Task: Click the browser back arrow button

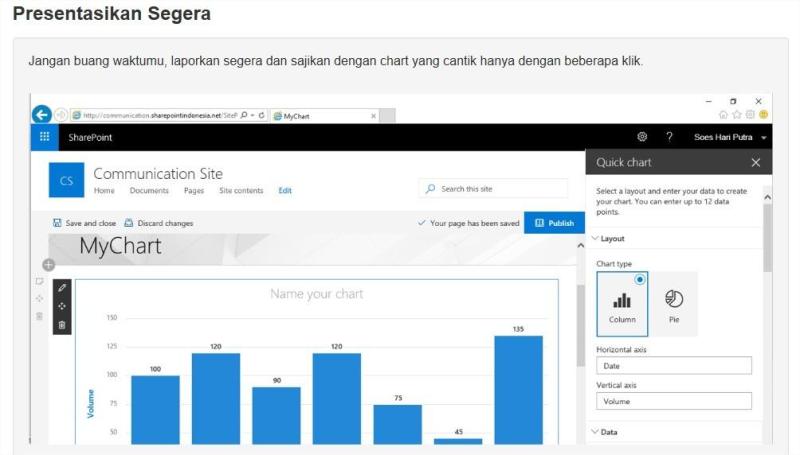Action: point(41,115)
